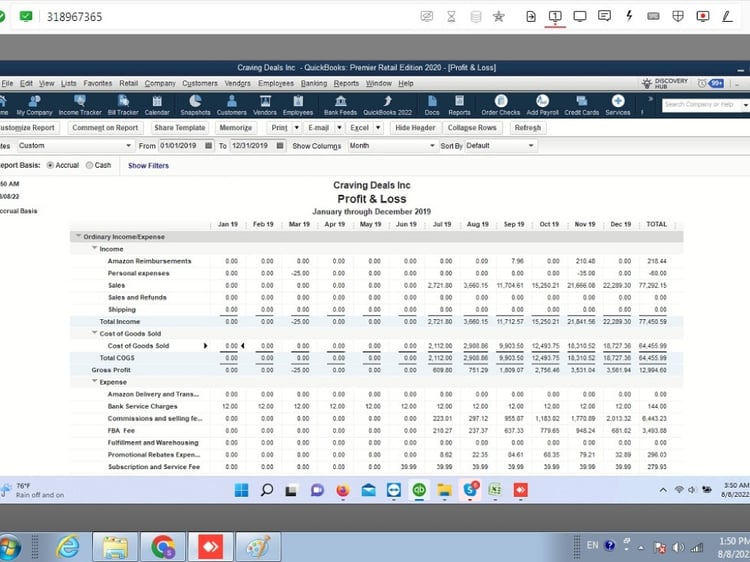Open the Show Columns Month dropdown
This screenshot has height=562, width=750.
[392, 145]
